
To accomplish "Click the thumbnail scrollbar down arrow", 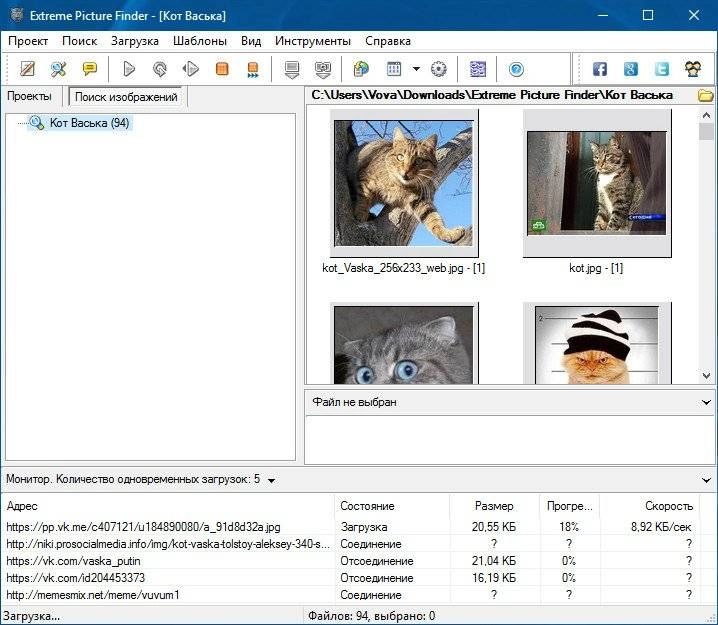I will pyautogui.click(x=706, y=376).
